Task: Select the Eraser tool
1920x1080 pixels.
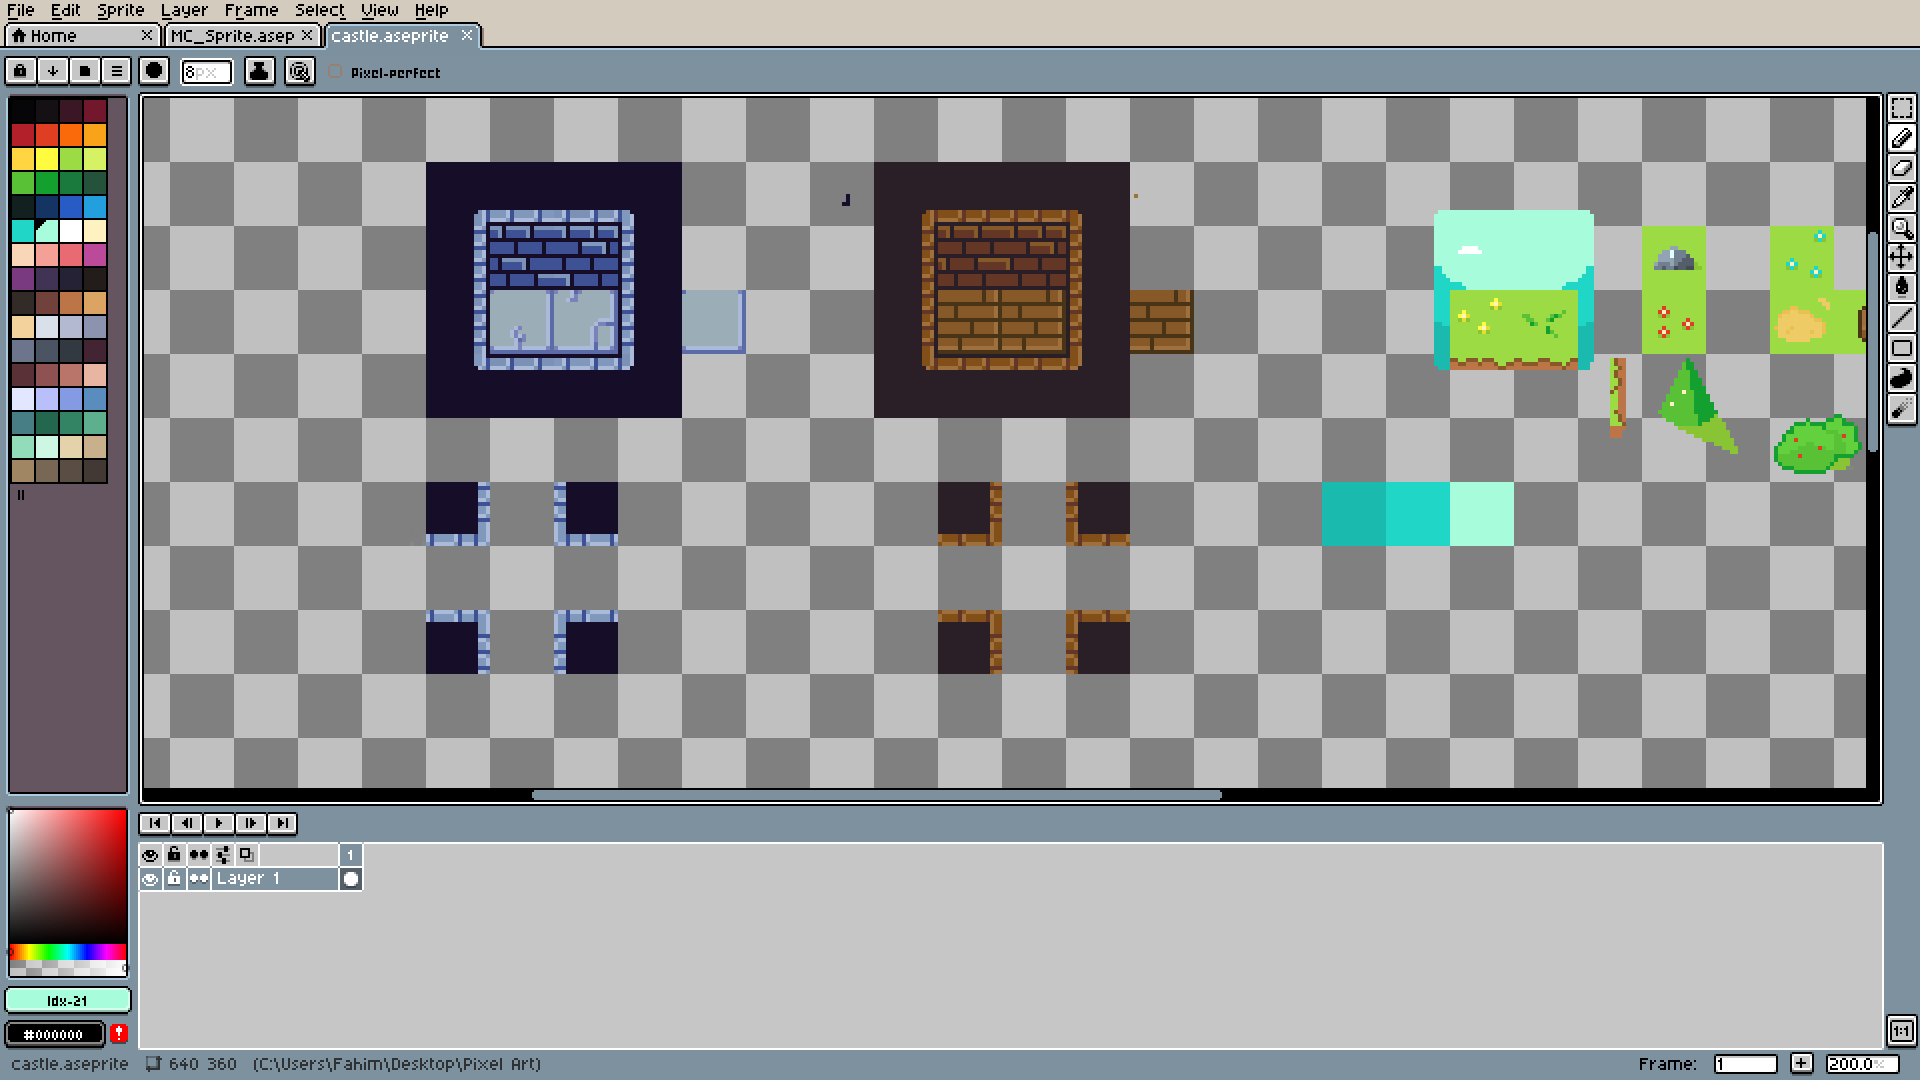Action: pyautogui.click(x=1901, y=168)
